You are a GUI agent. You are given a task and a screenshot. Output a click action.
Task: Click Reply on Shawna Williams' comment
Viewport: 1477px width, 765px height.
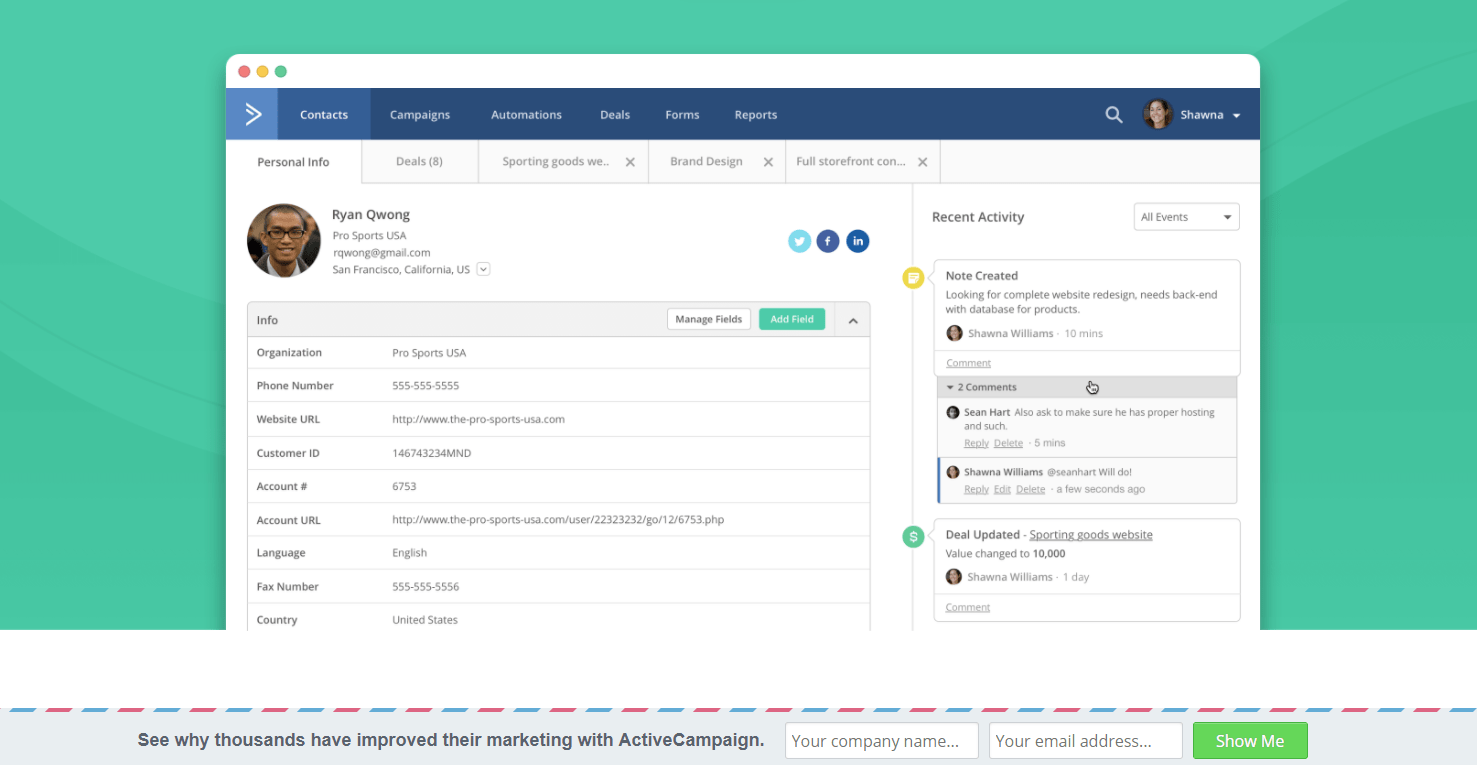tap(976, 489)
